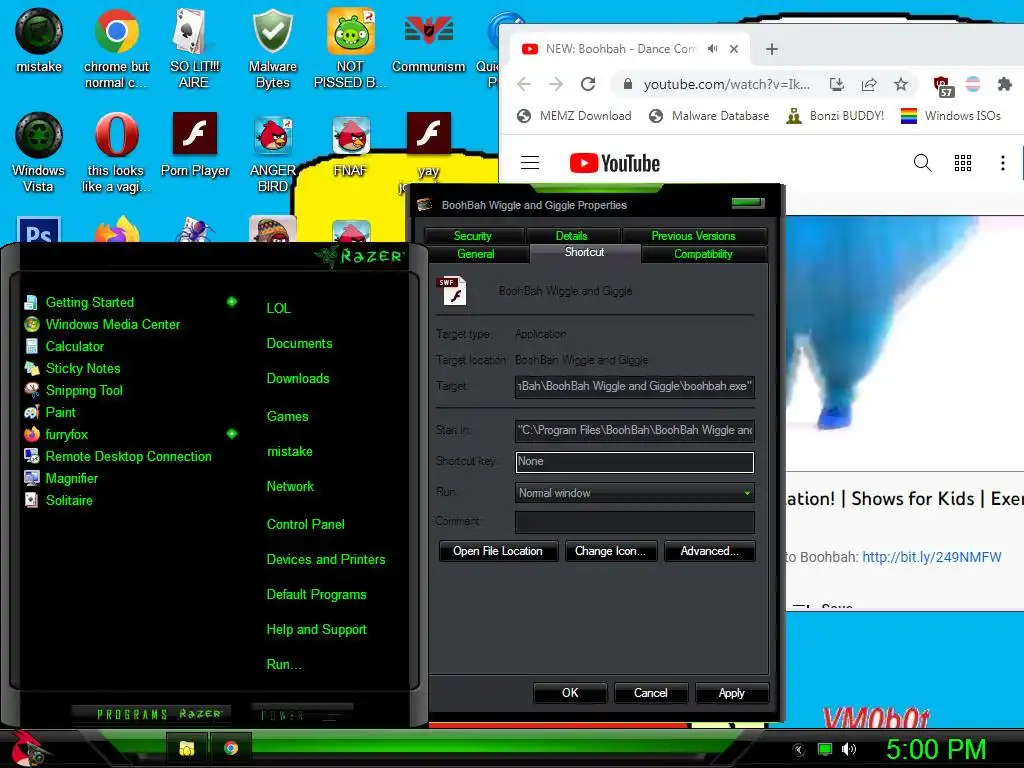
Task: Select the Shortcut tab
Action: tap(584, 253)
